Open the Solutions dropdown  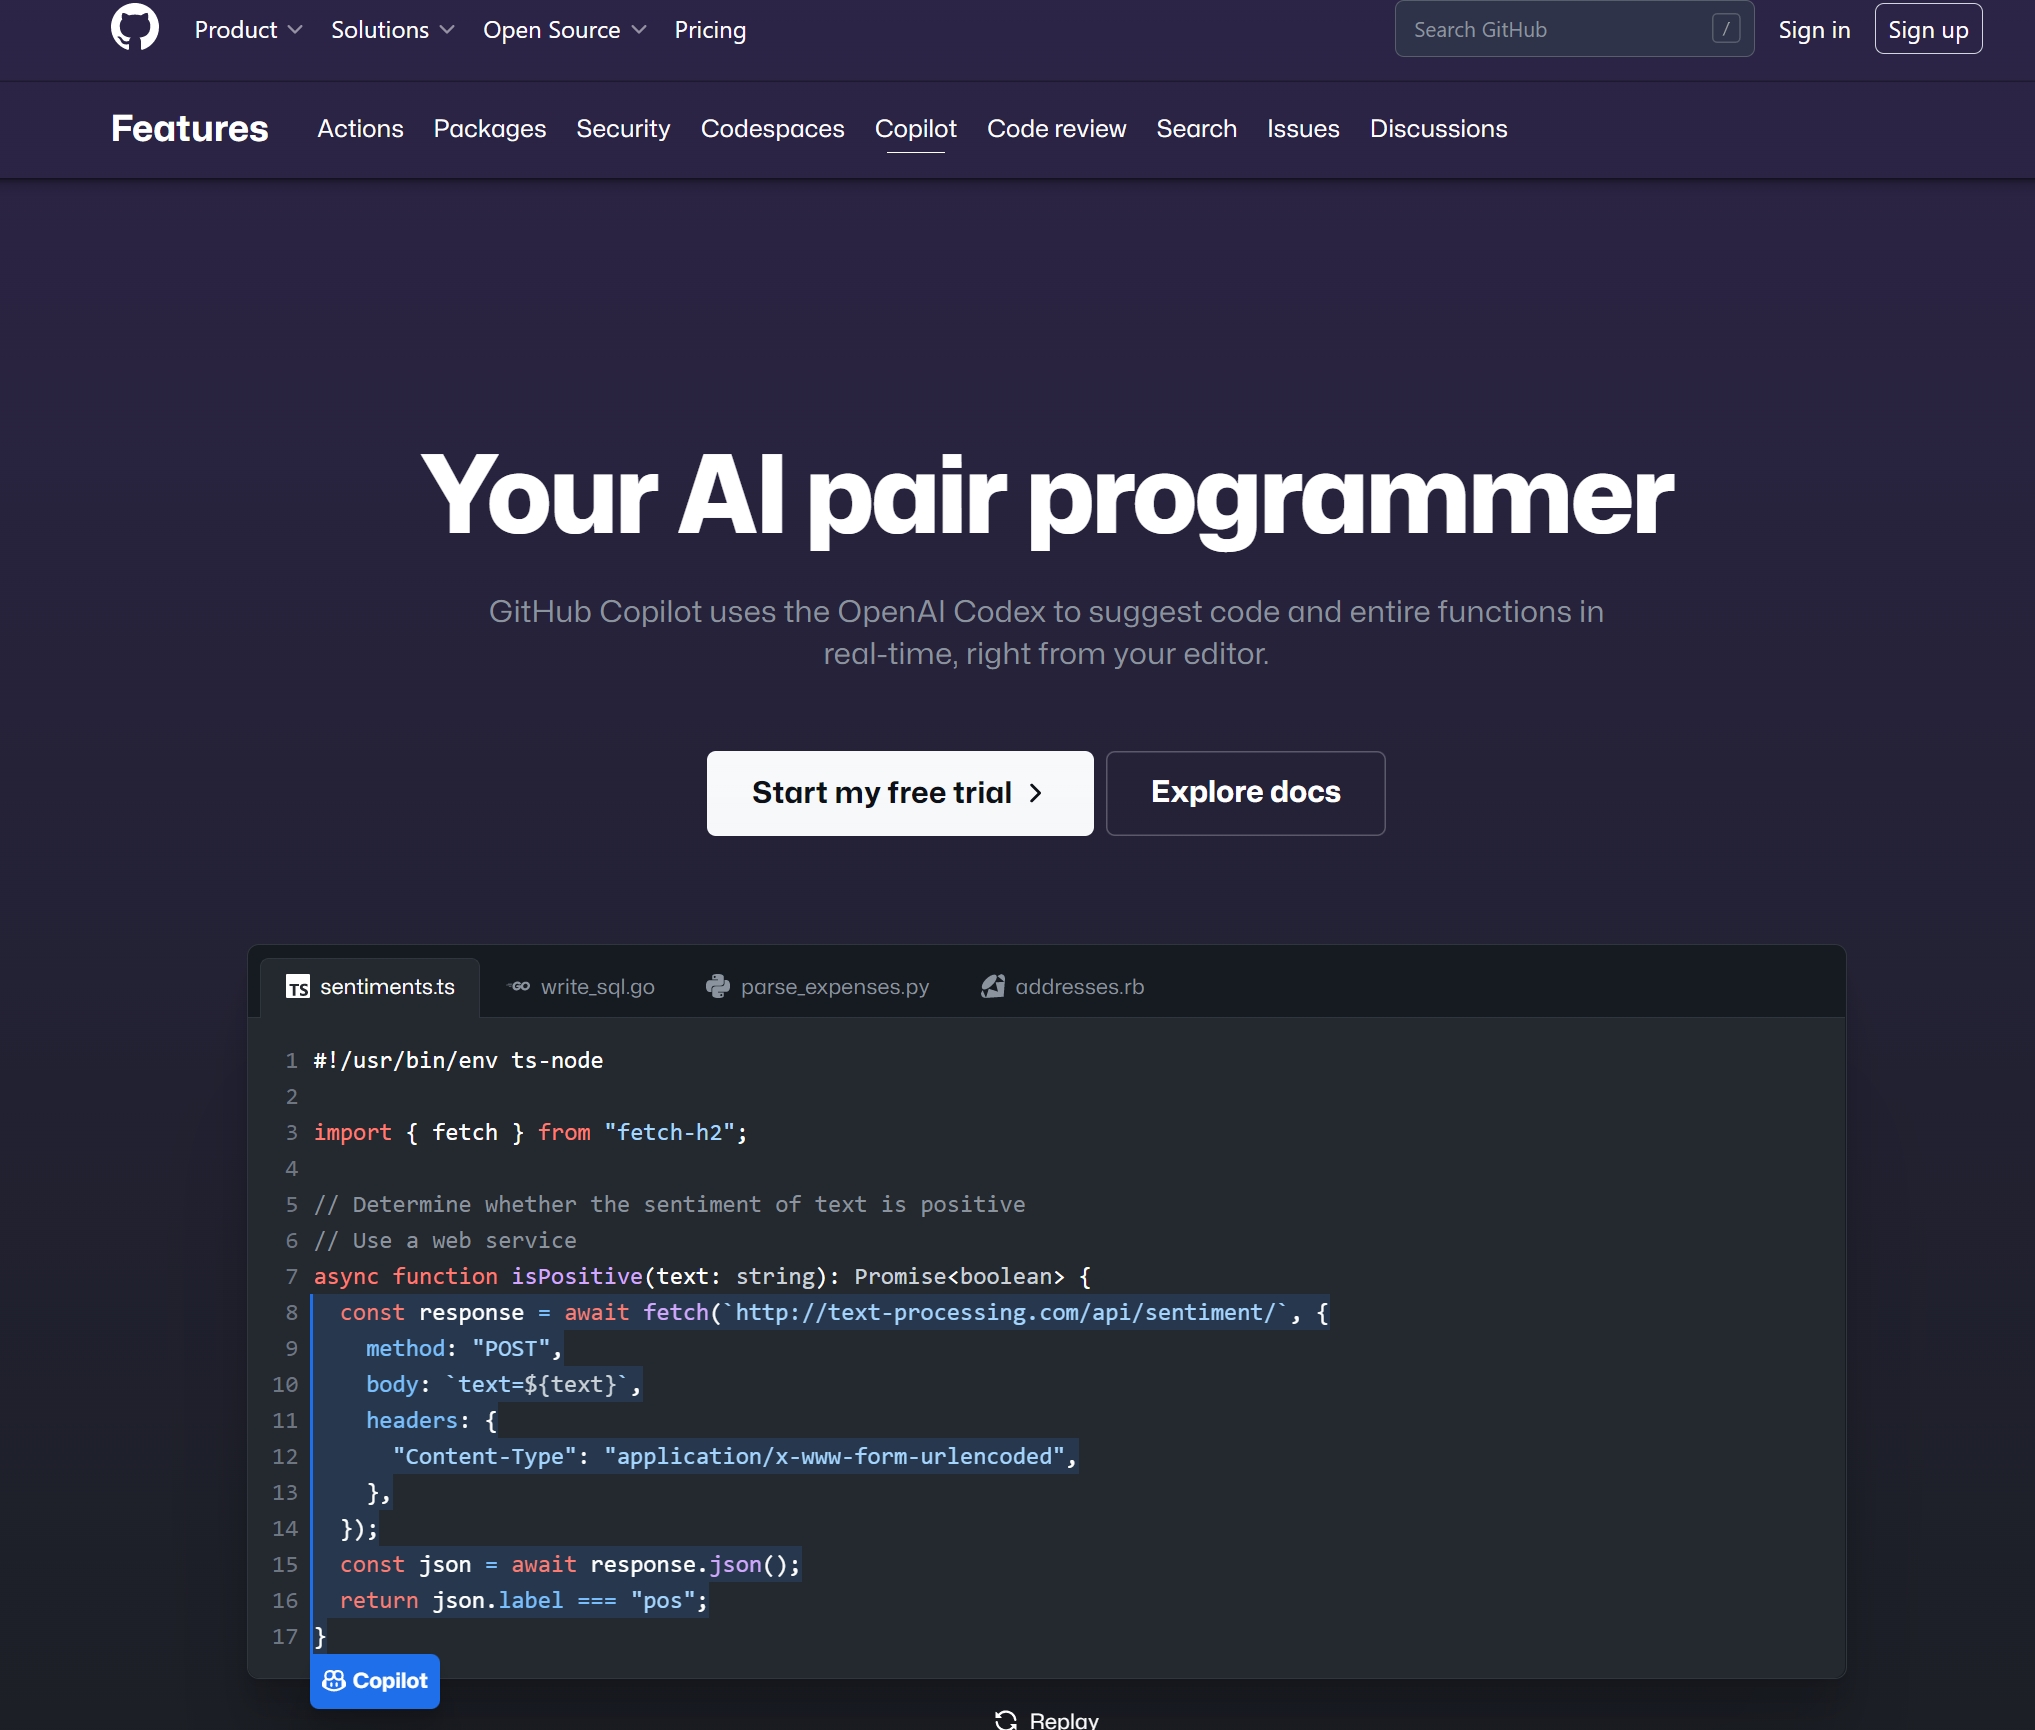392,29
